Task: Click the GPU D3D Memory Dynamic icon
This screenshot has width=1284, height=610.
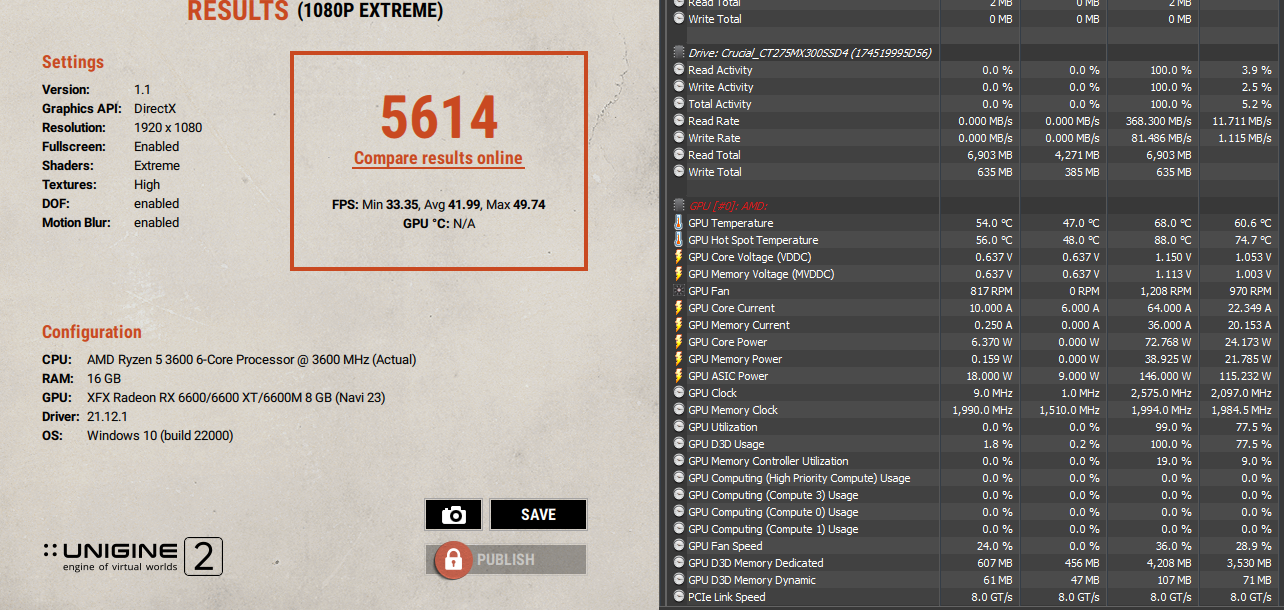Action: pyautogui.click(x=679, y=580)
